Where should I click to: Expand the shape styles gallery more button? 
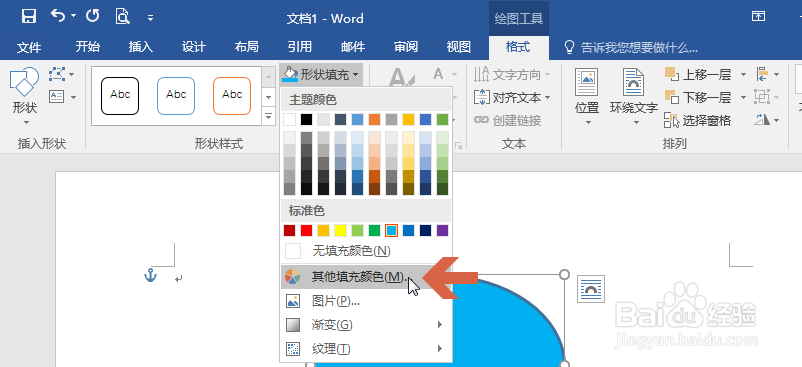tap(269, 116)
